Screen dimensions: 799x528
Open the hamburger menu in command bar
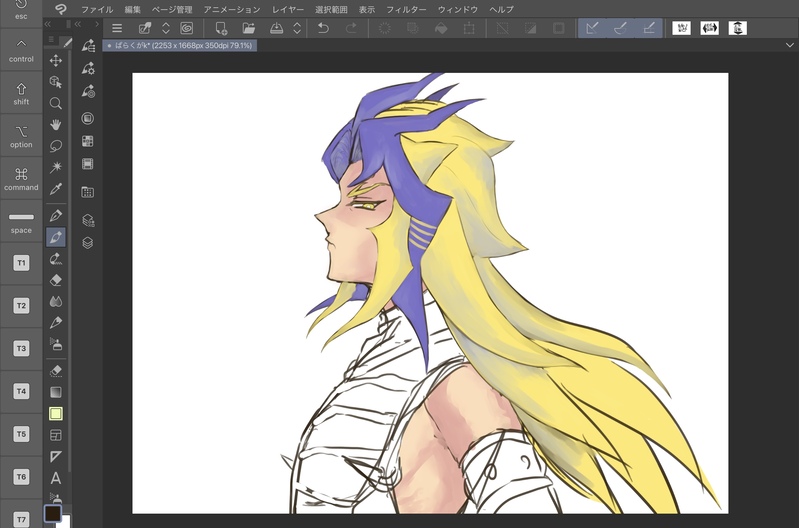tap(117, 28)
